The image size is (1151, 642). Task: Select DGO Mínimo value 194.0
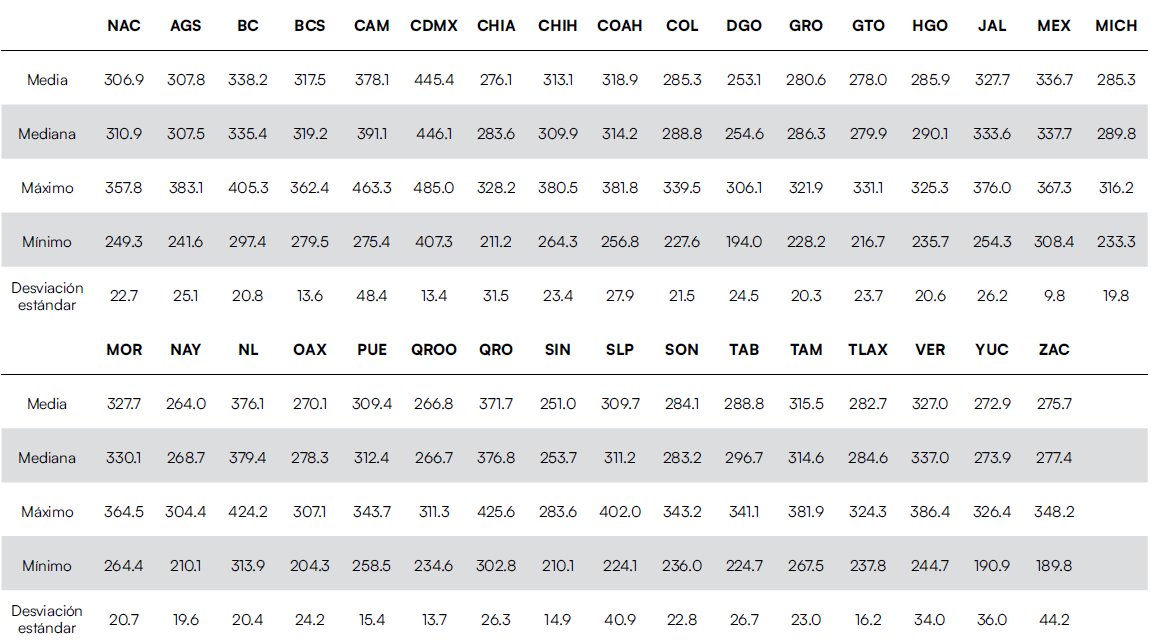coord(744,242)
